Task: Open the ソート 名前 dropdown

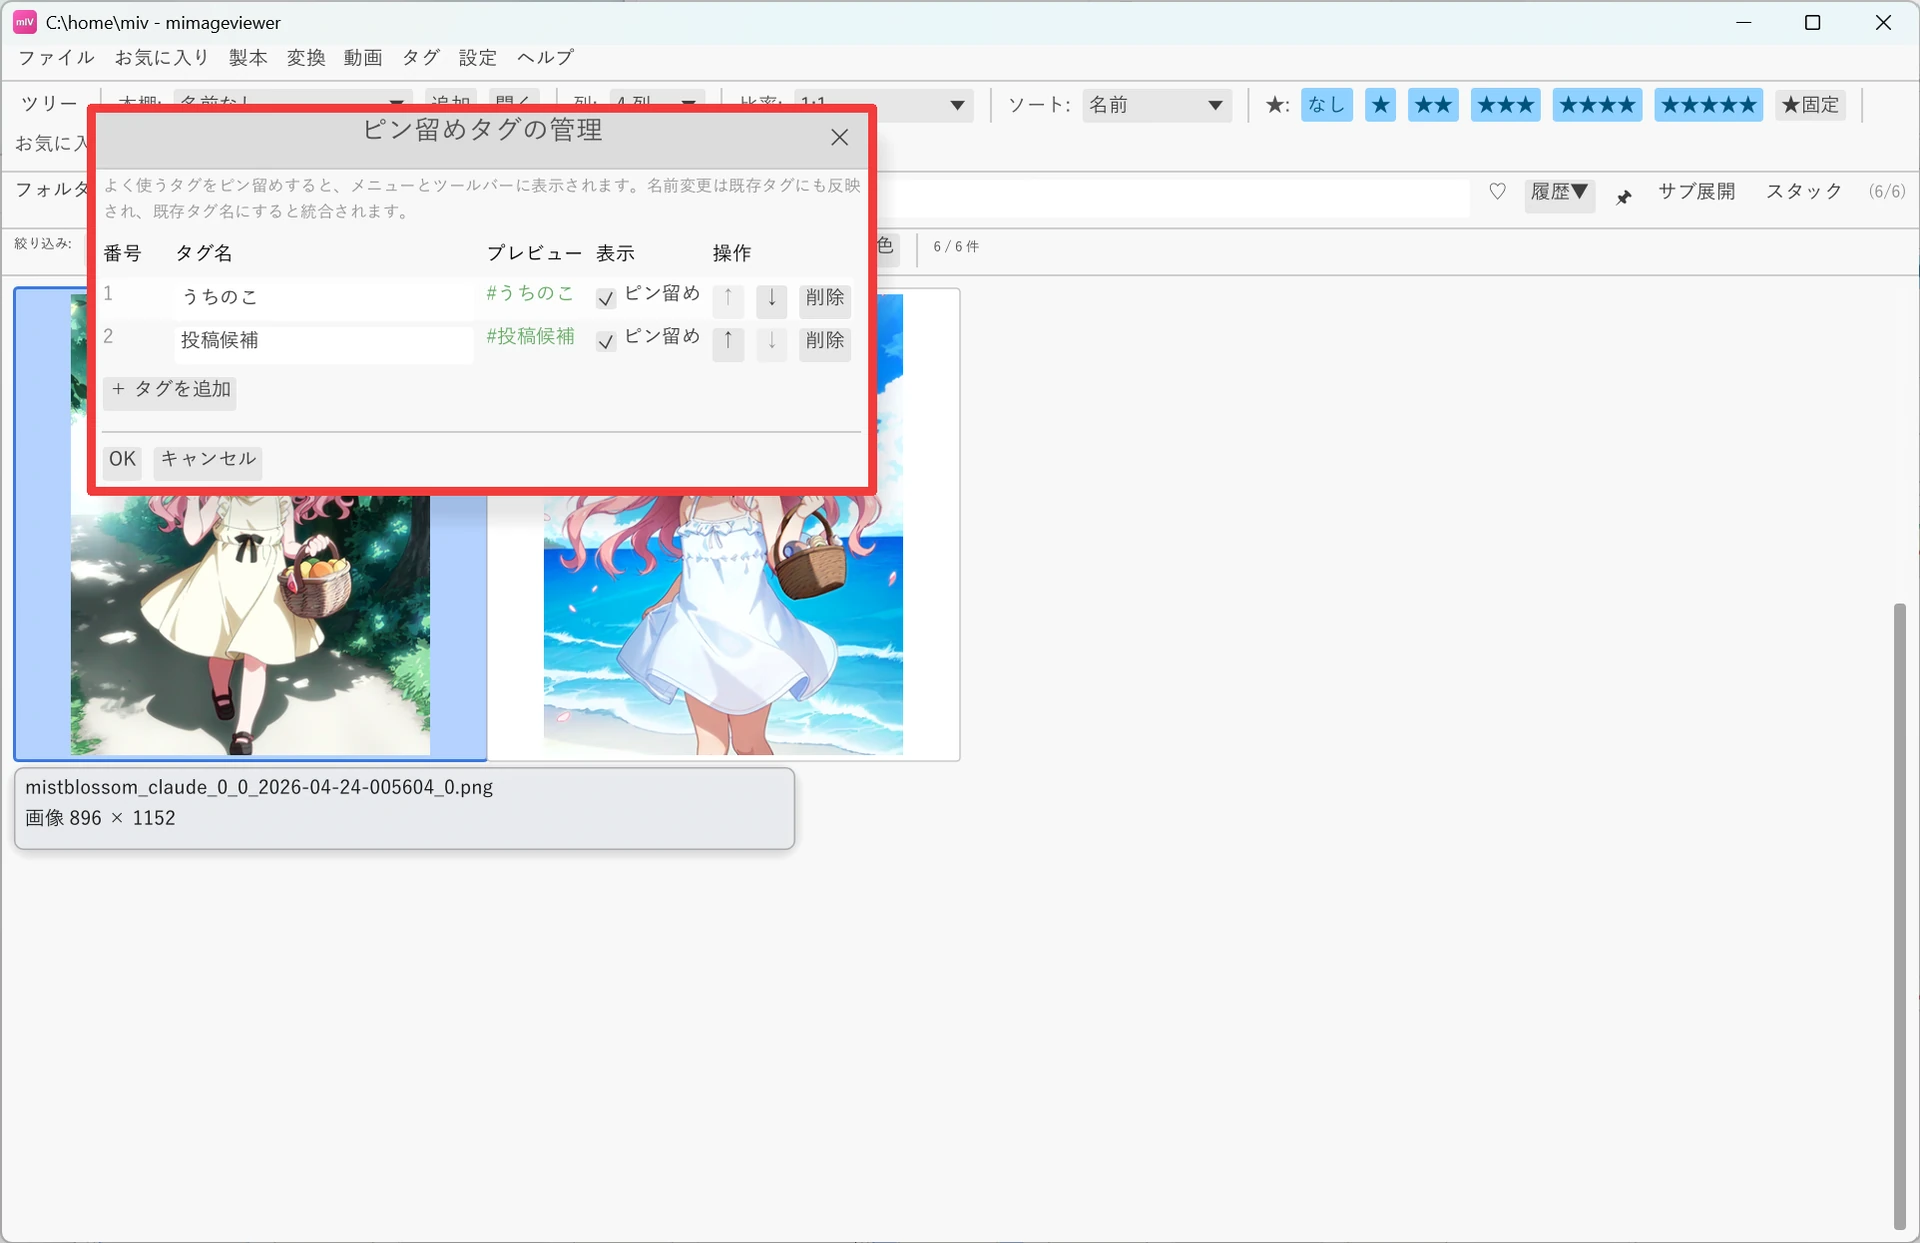Action: point(1155,105)
